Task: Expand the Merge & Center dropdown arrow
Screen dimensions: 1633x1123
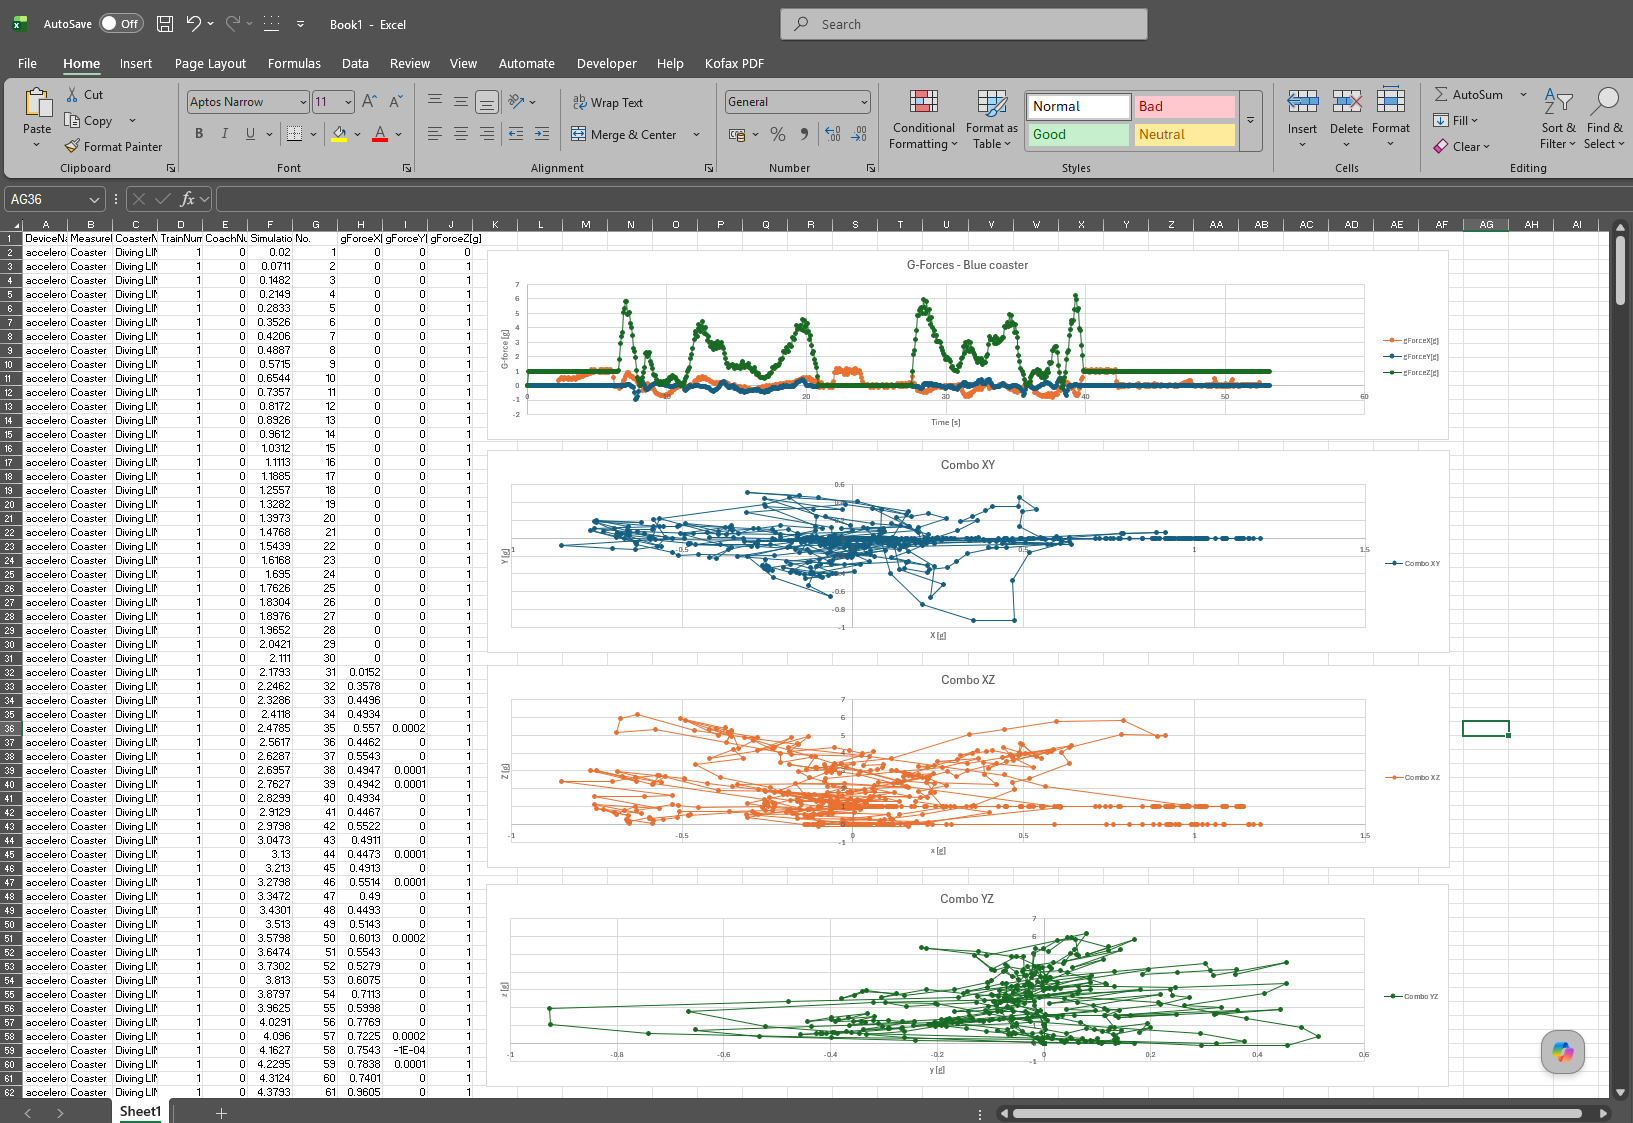Action: point(697,134)
